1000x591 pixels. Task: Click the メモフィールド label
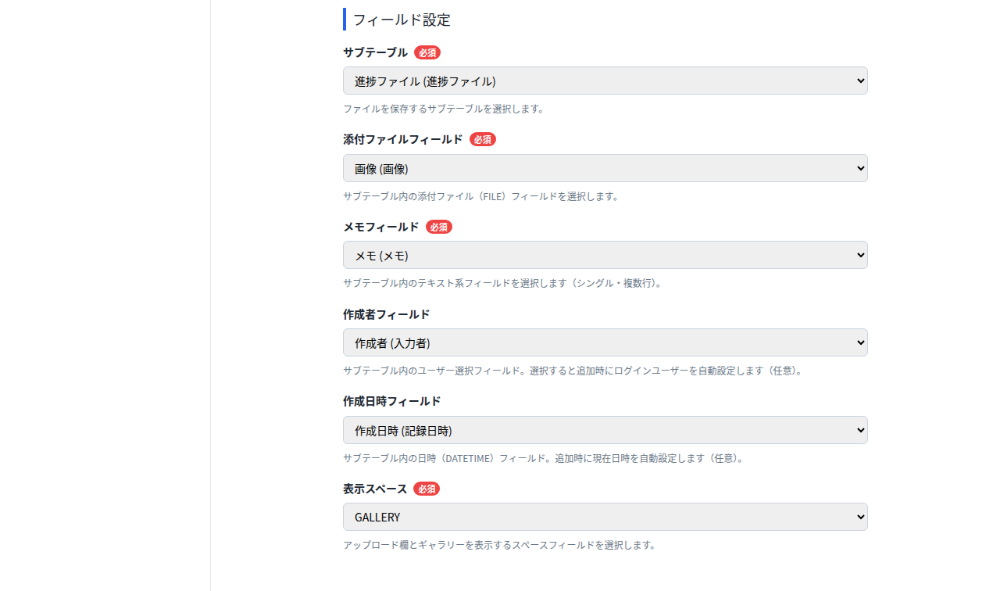pyautogui.click(x=381, y=227)
